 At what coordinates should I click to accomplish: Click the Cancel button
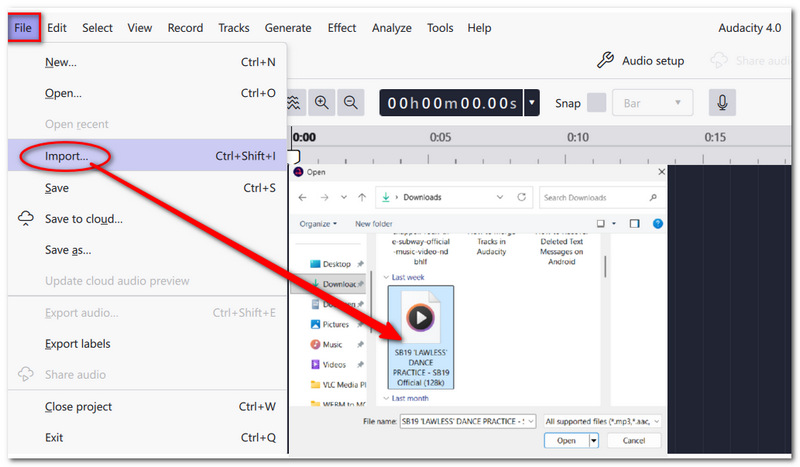[x=634, y=440]
